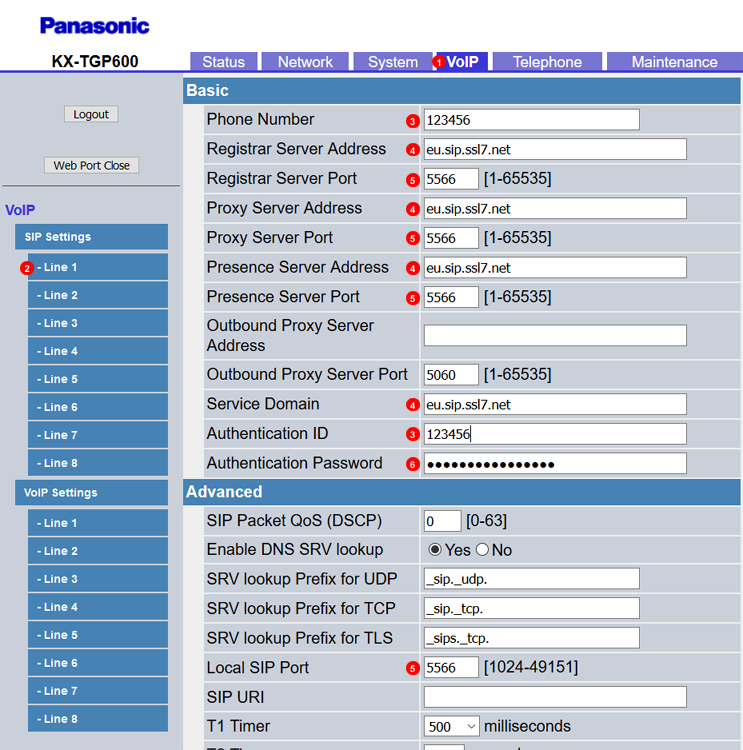Edit SRV lookup Prefix for UDP field
This screenshot has width=743, height=750.
pos(532,579)
